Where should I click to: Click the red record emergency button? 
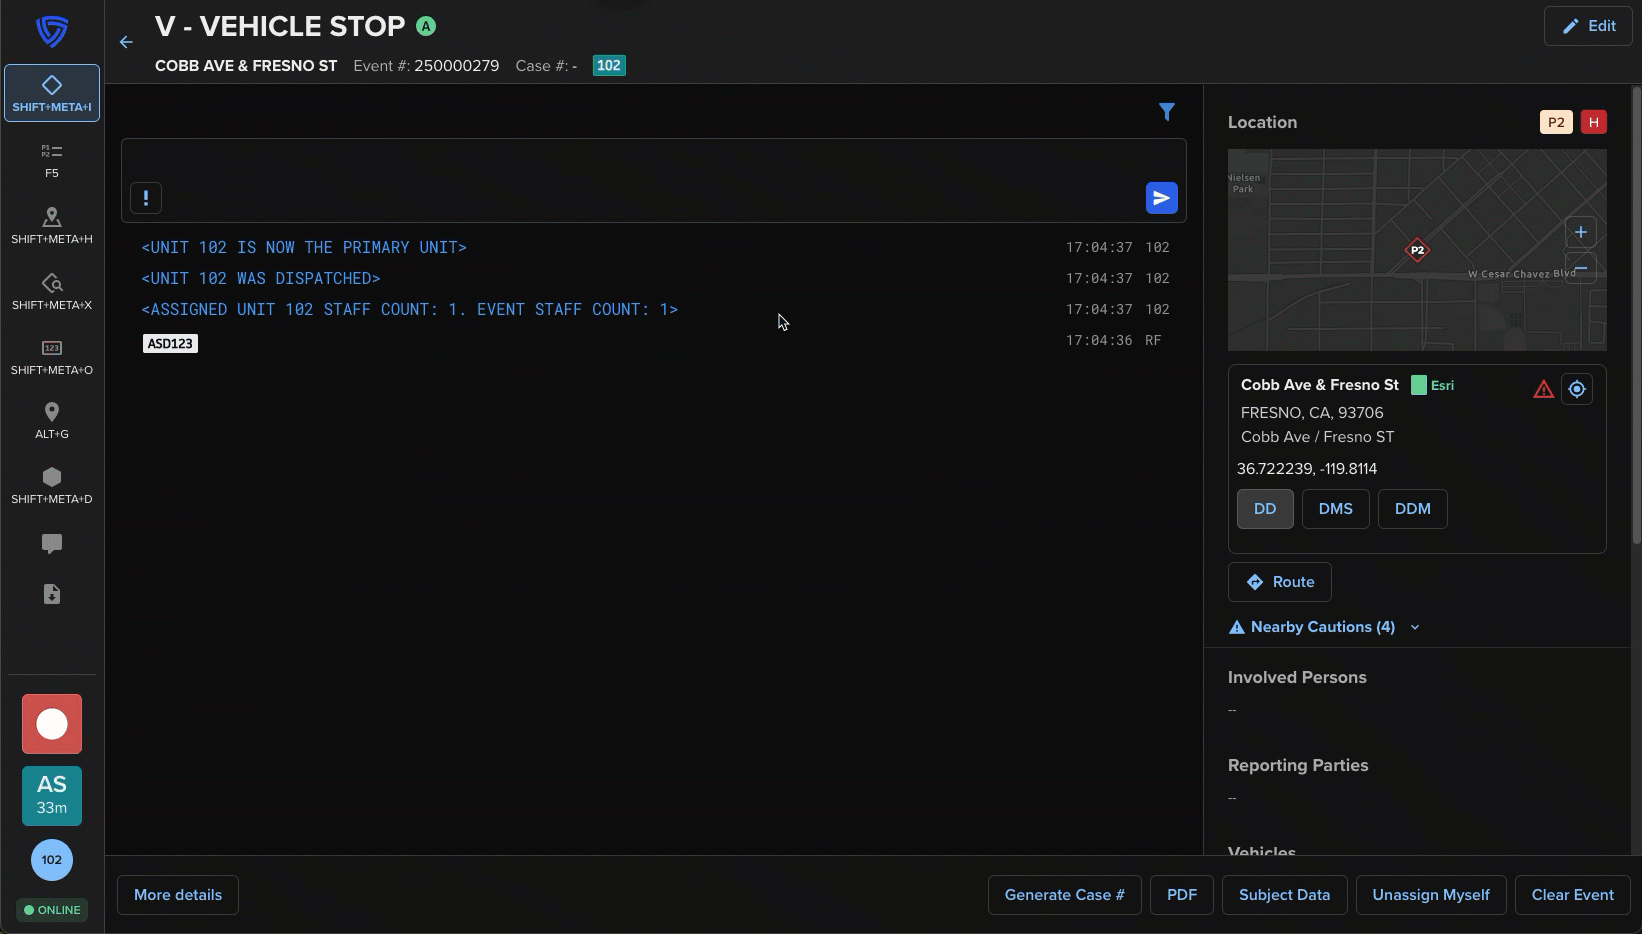(52, 724)
